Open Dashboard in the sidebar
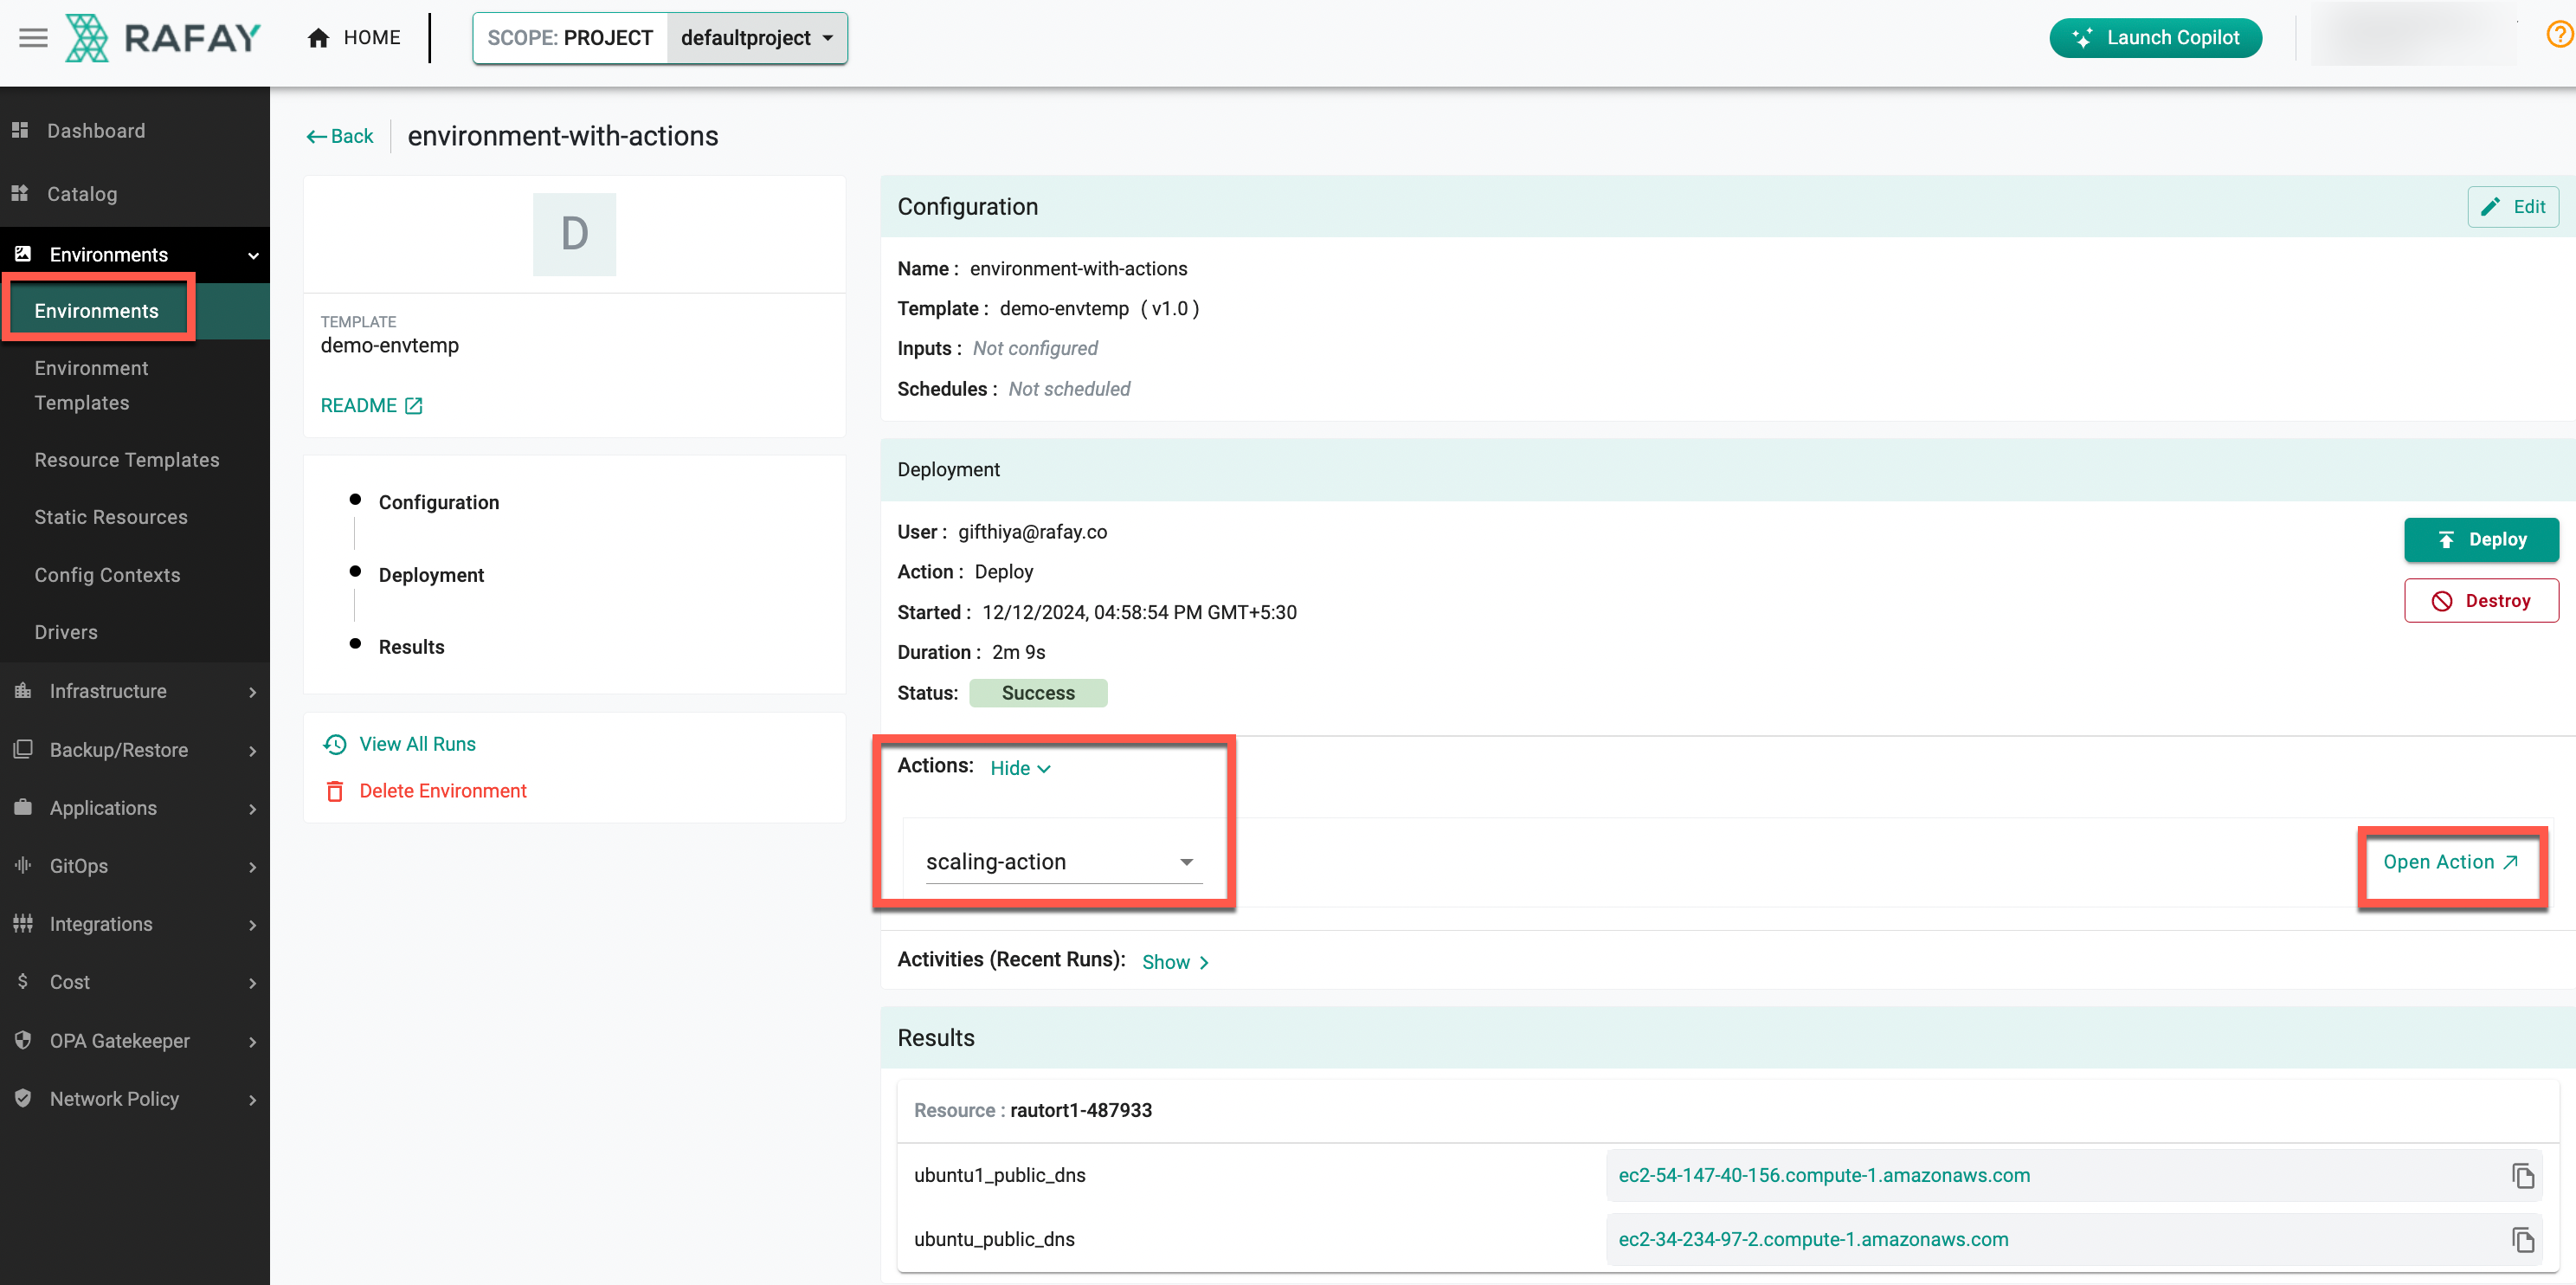Image resolution: width=2576 pixels, height=1285 pixels. (96, 131)
